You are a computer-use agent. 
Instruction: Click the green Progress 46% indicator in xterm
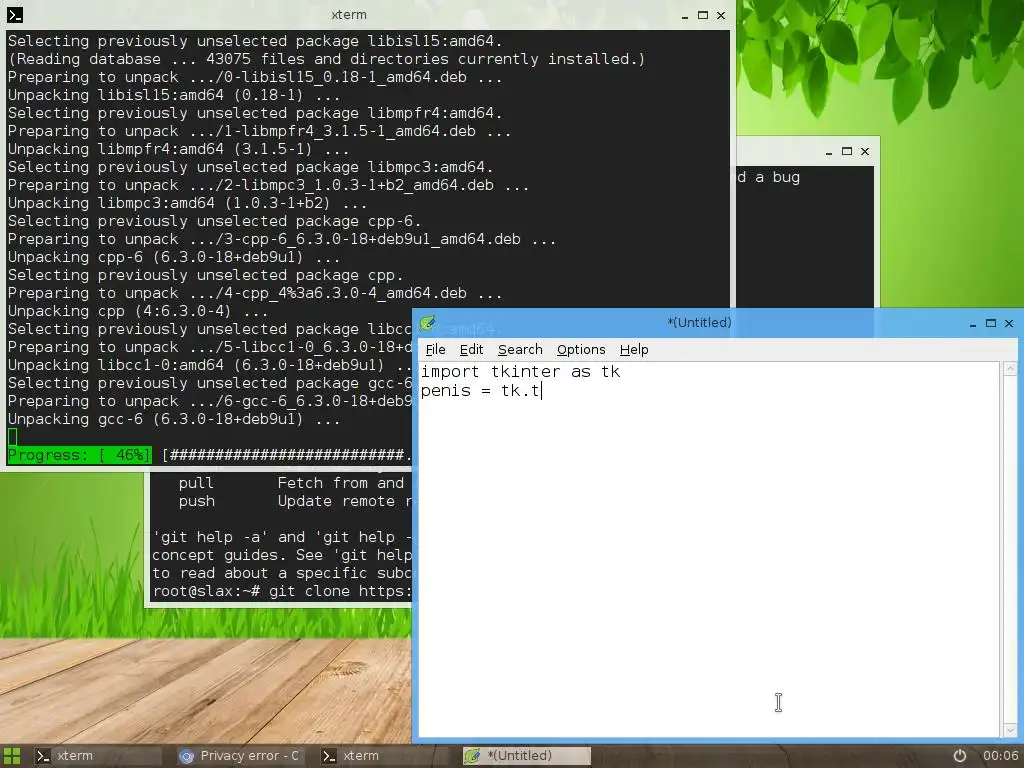[79, 455]
